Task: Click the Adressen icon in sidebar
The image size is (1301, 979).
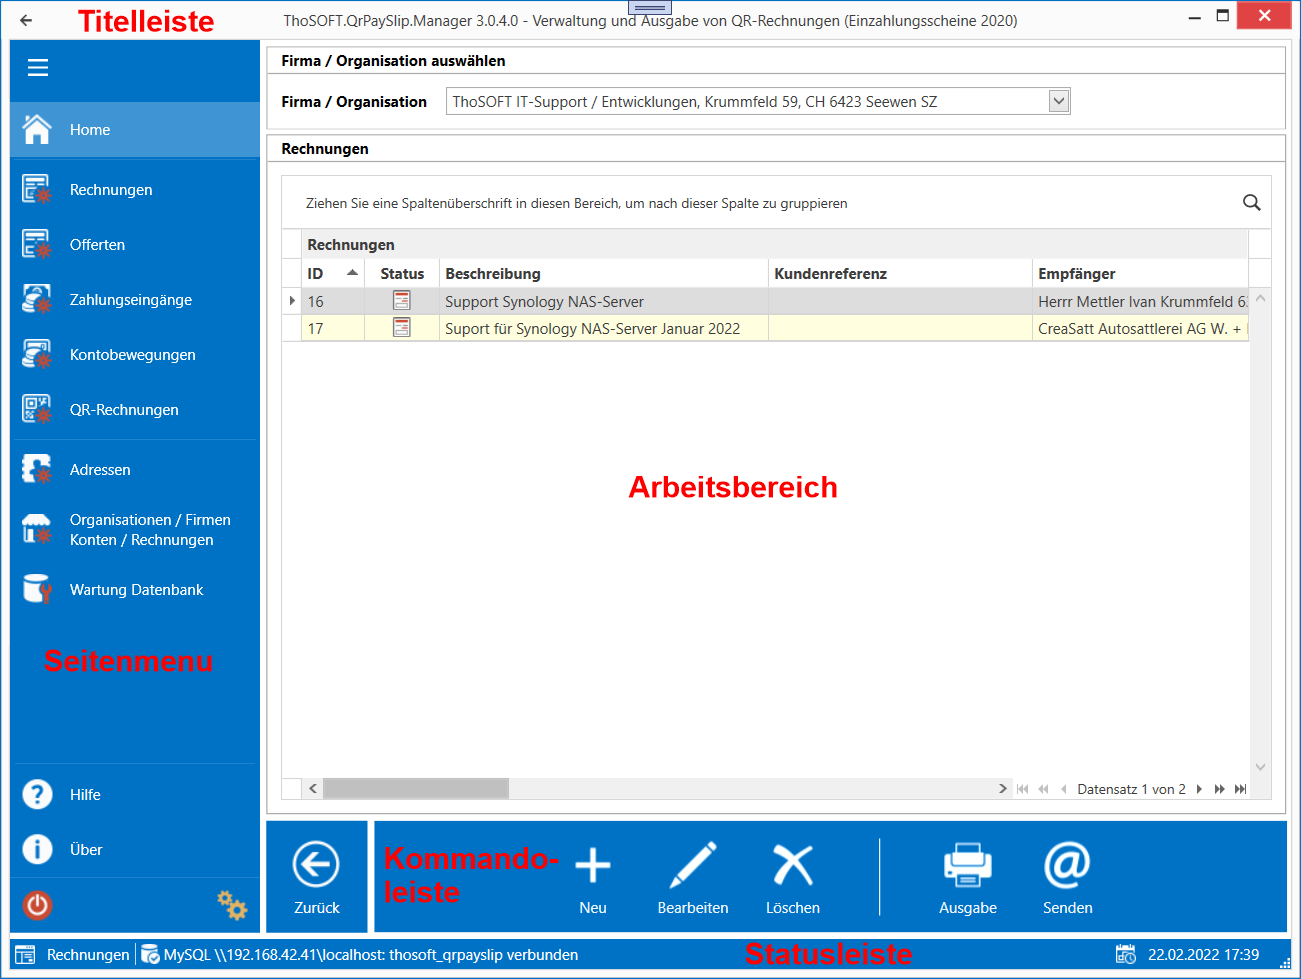Action: click(37, 469)
